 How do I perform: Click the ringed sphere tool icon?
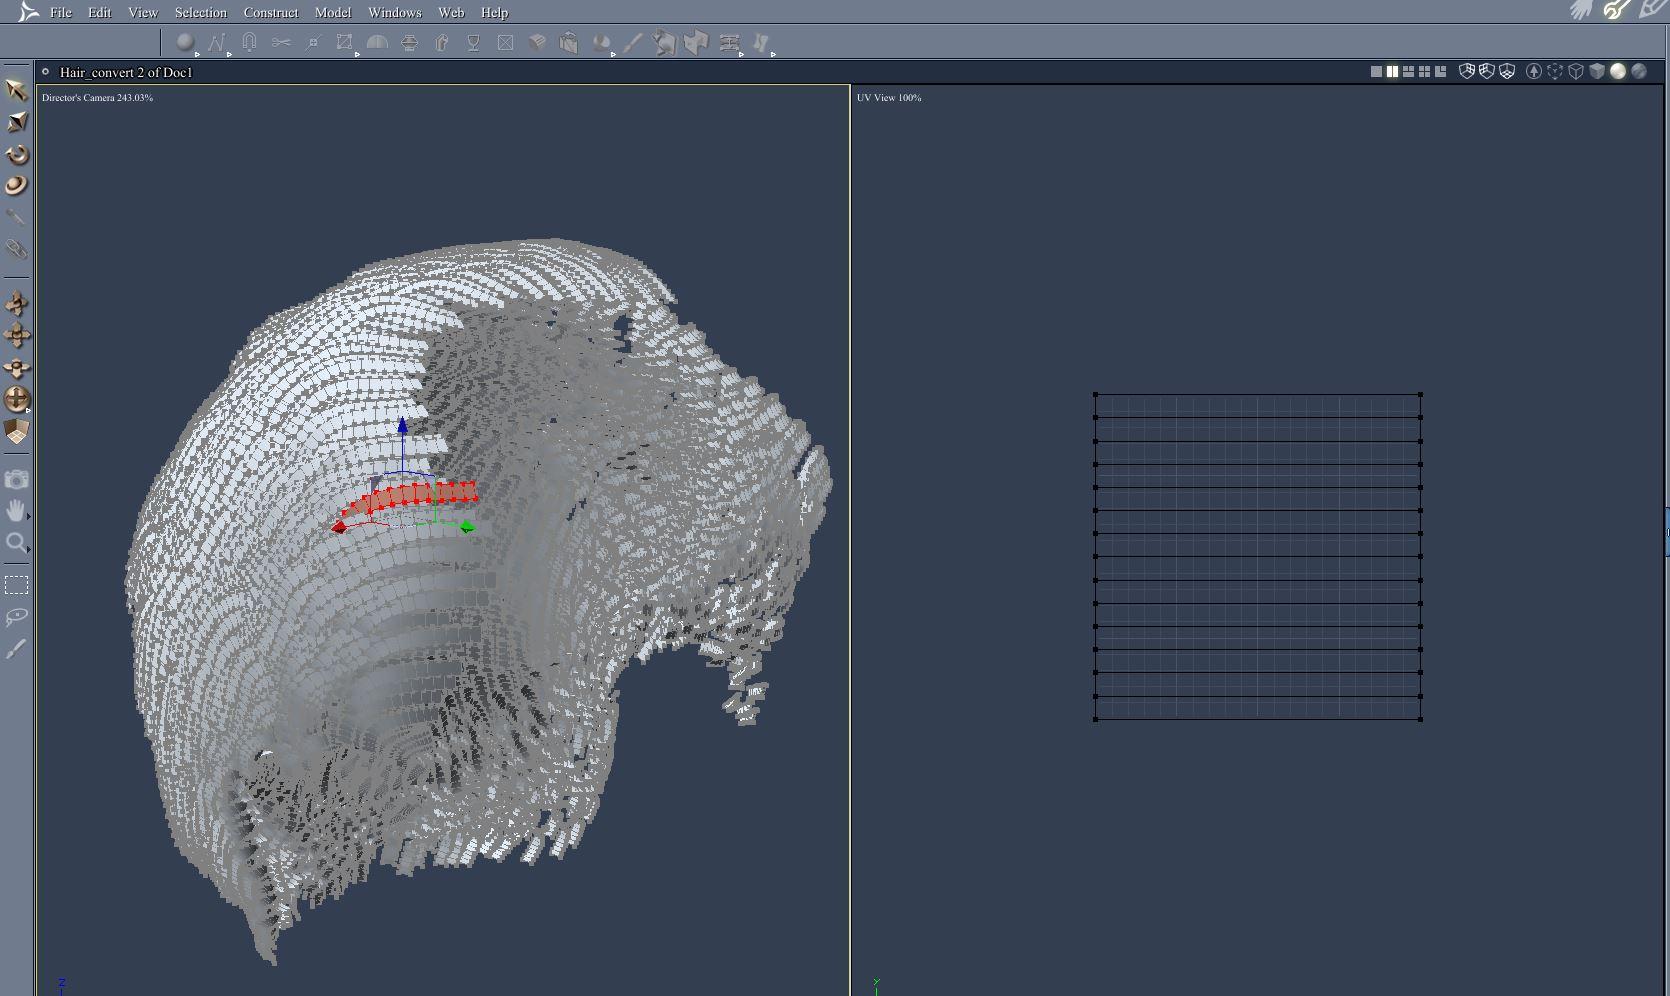point(16,186)
